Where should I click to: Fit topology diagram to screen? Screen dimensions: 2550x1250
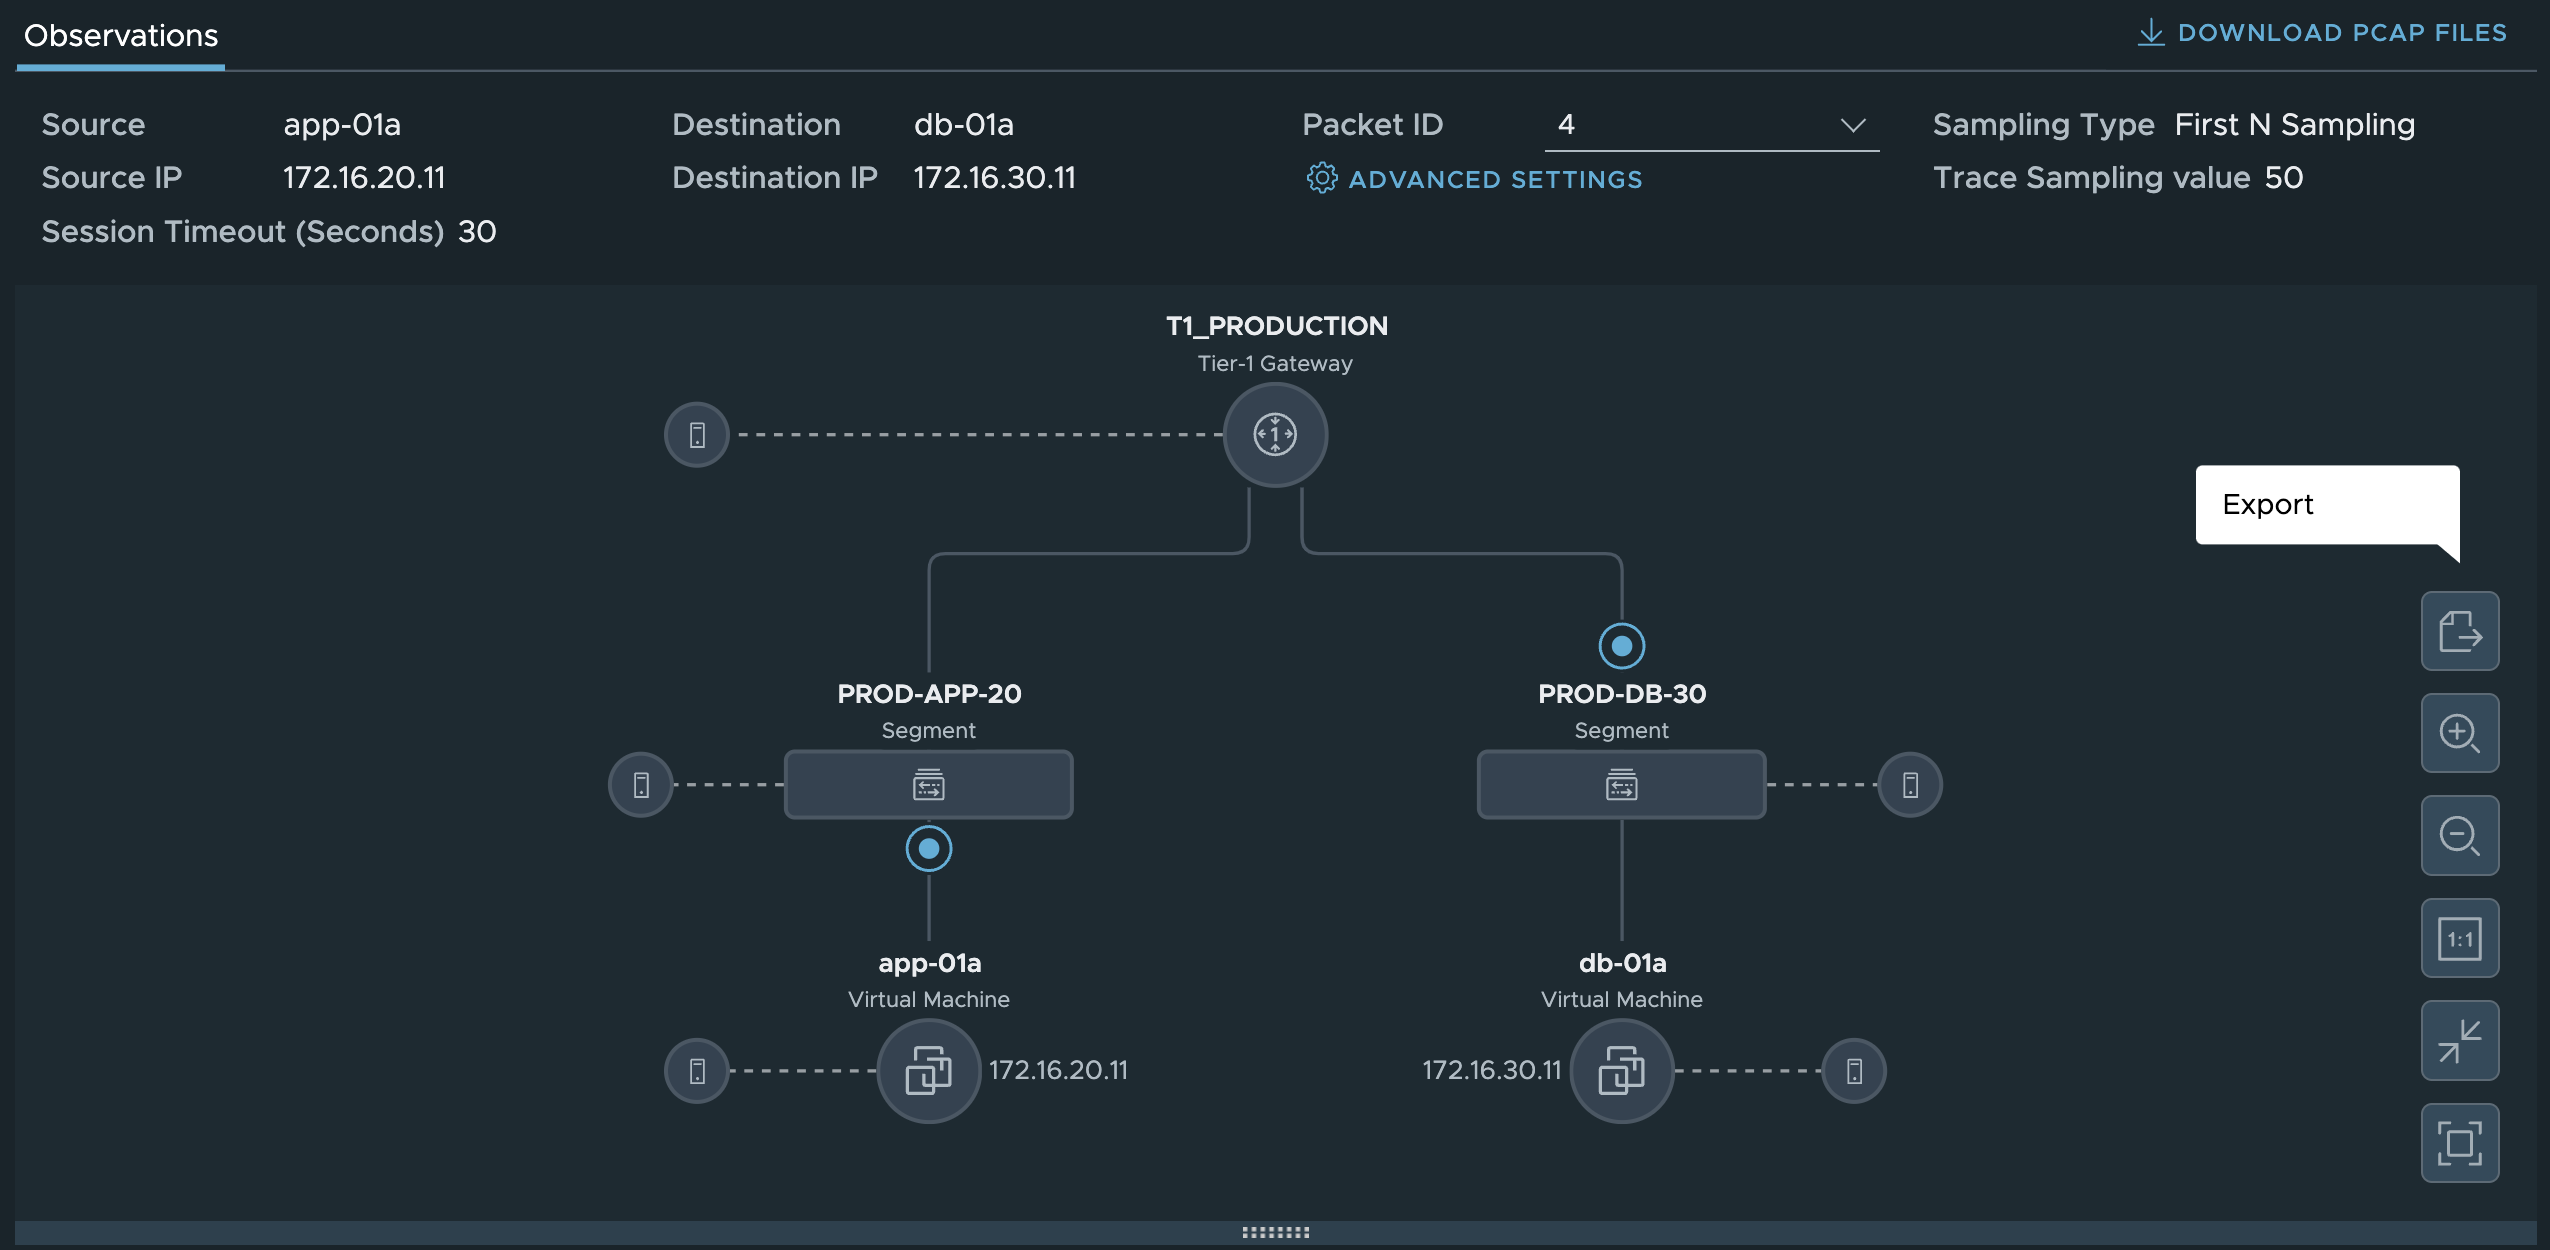[x=2459, y=1143]
